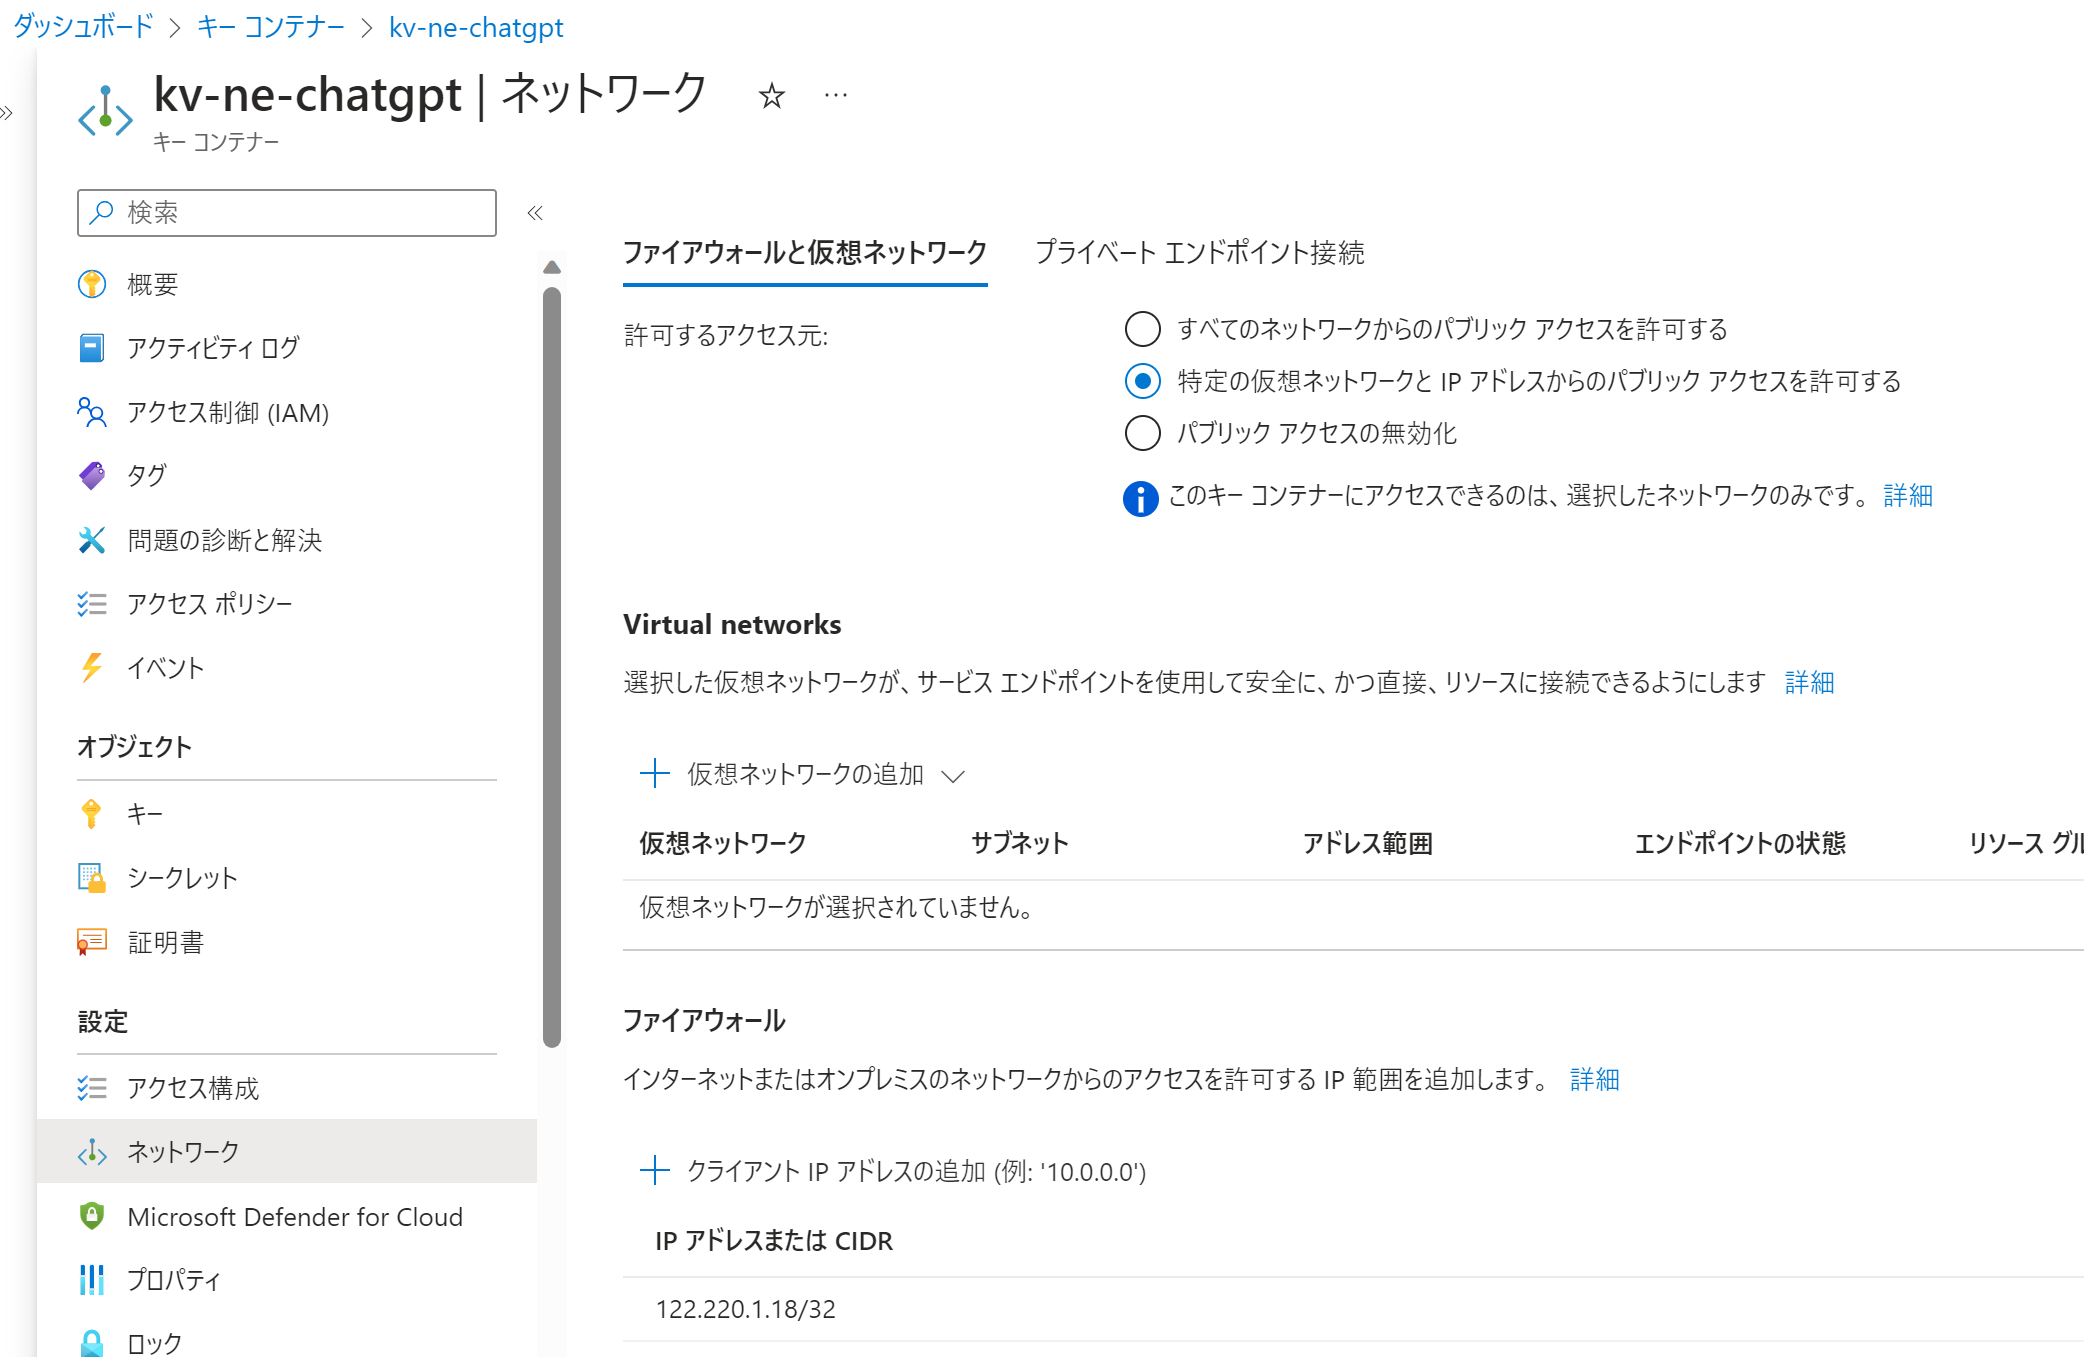Choose パブリック アクセスの無効化 radio button
Image resolution: width=2084 pixels, height=1357 pixels.
click(1142, 433)
